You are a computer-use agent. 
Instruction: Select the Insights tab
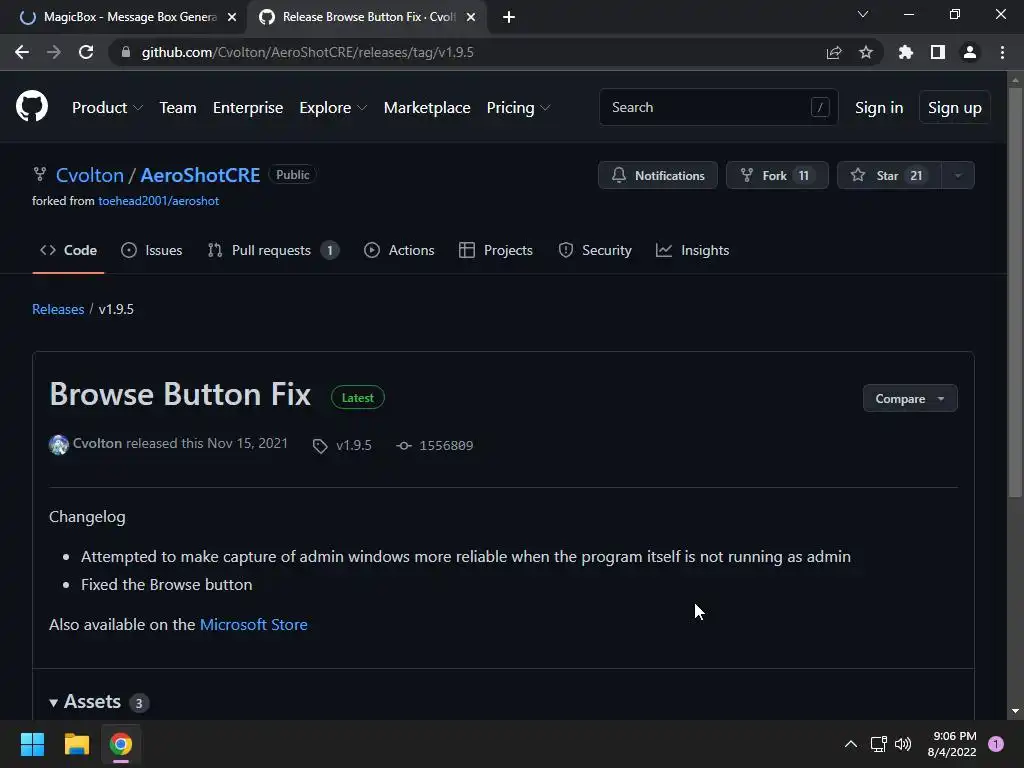pyautogui.click(x=692, y=250)
